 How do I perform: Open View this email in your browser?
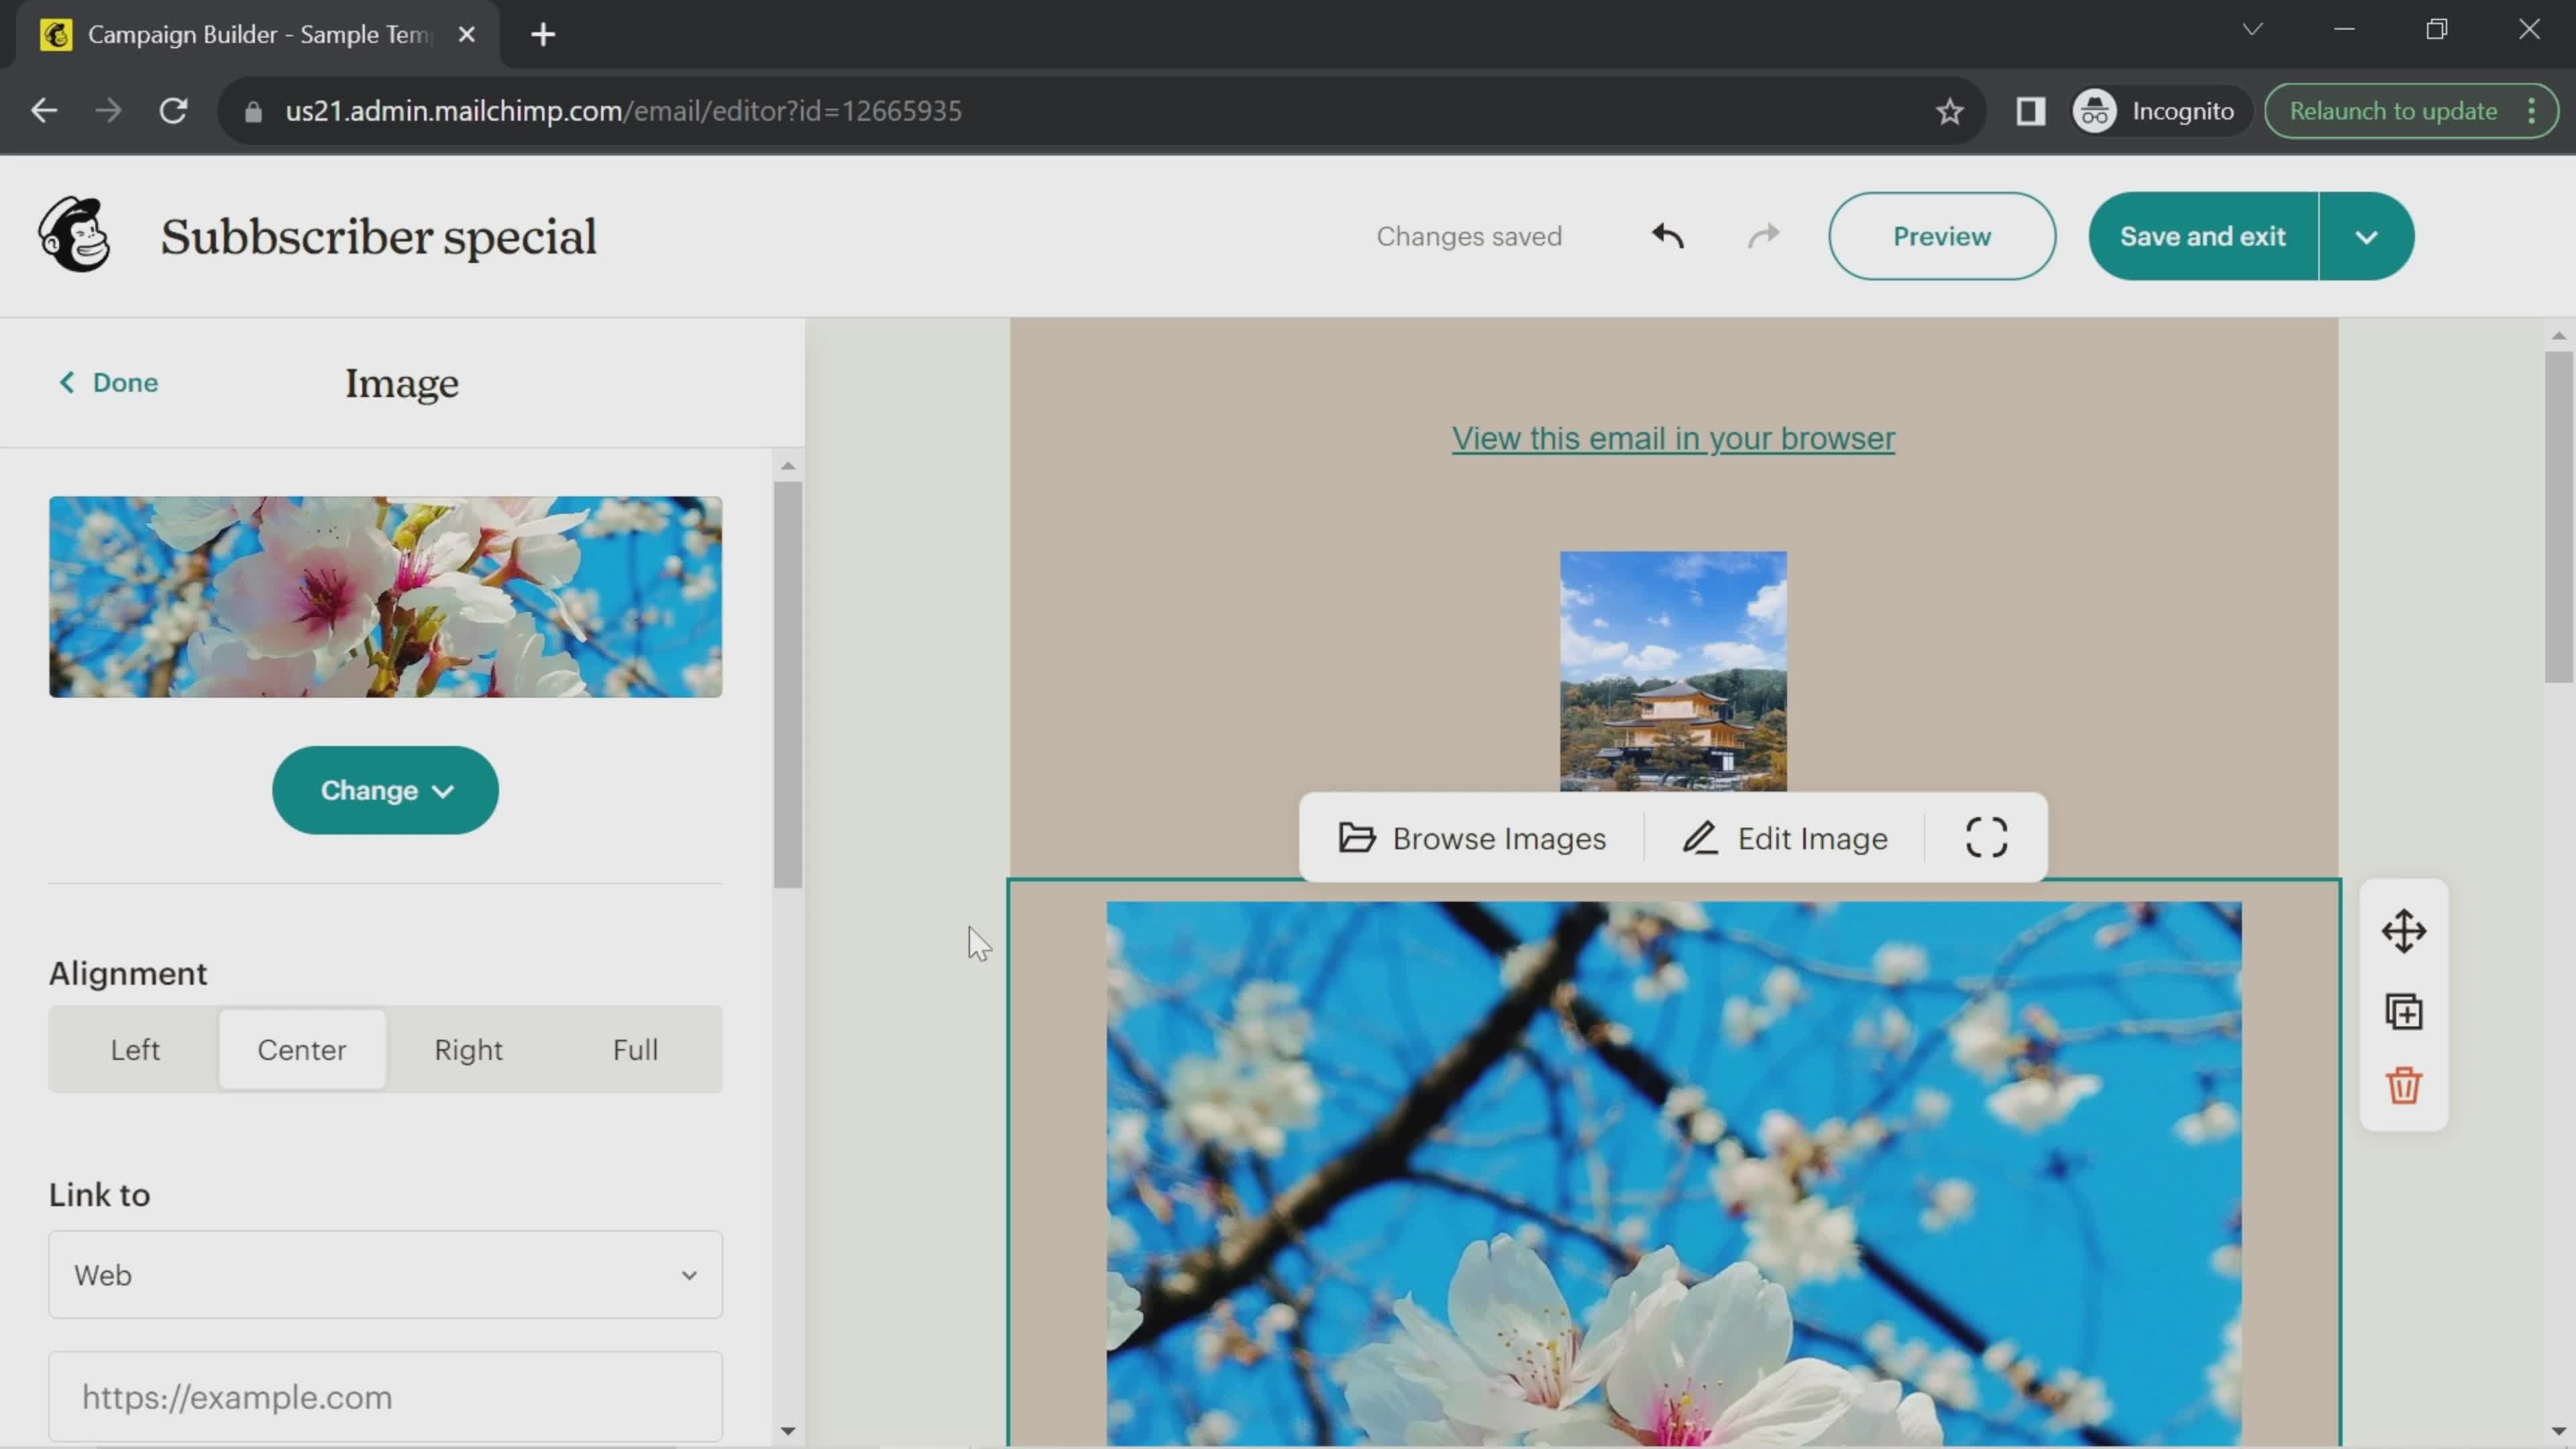[1674, 437]
